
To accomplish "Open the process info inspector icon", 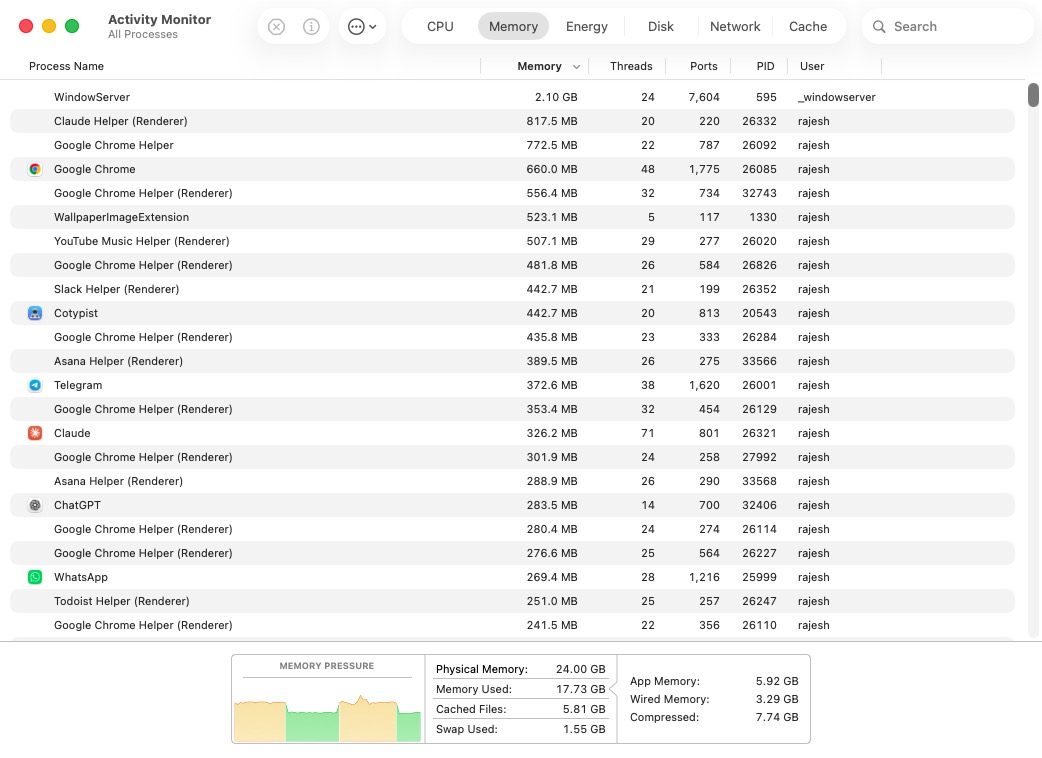I will pos(311,27).
